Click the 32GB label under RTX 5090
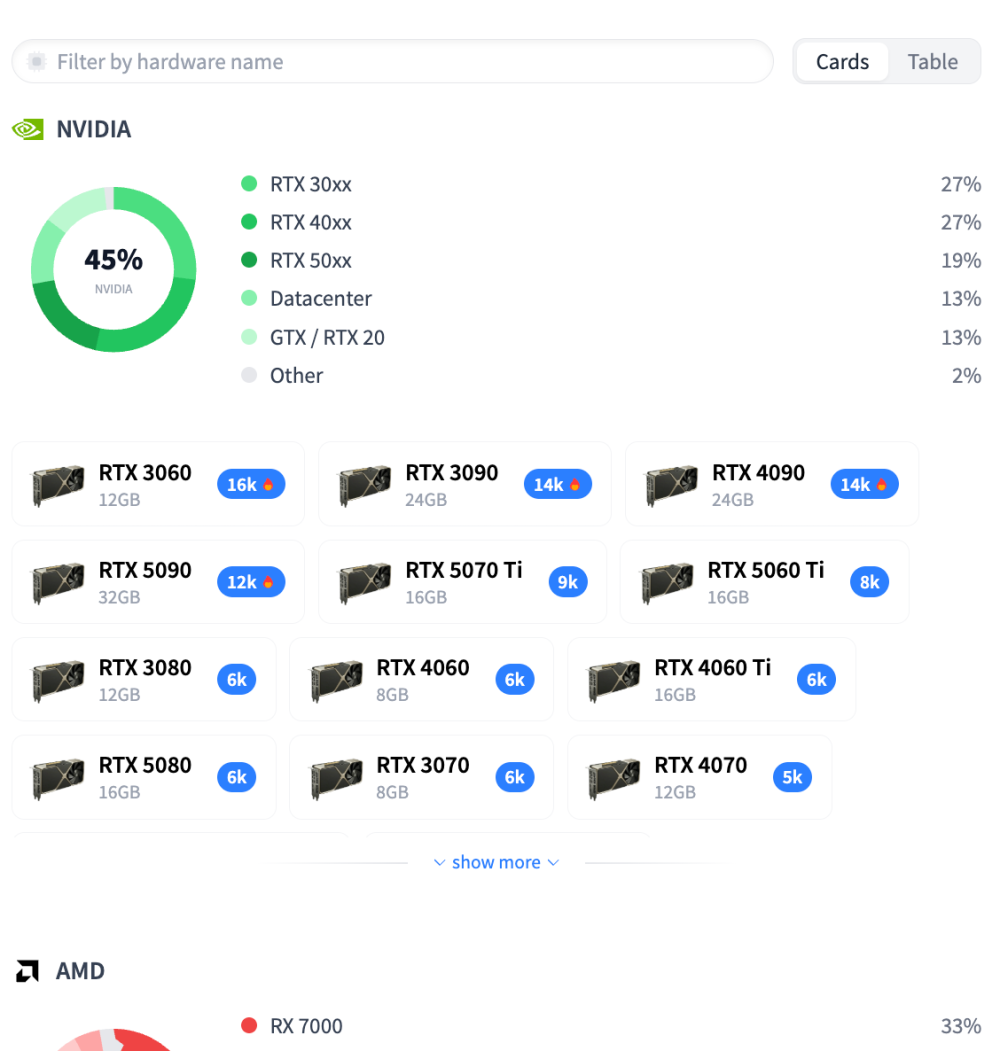Viewport: 1000px width, 1051px height. tap(119, 597)
